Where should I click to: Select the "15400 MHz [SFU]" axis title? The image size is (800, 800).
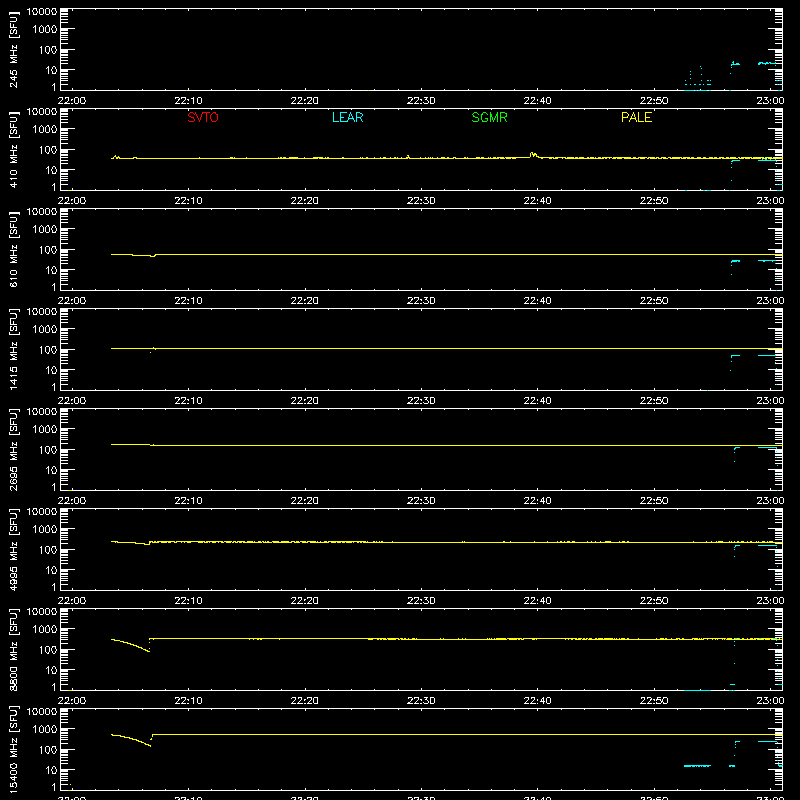coord(13,749)
